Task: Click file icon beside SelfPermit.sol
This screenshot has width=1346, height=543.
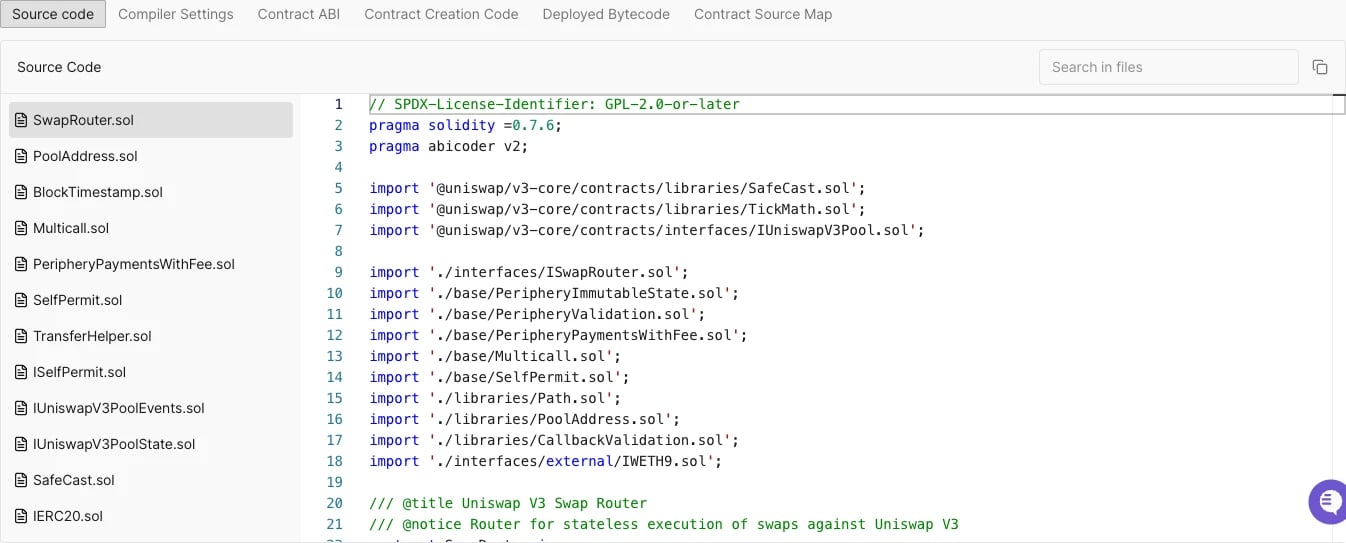Action: coord(20,300)
